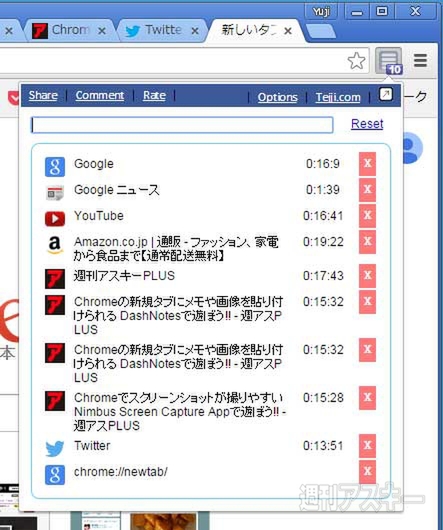Remove the Google entry with X
This screenshot has width=443, height=530.
pos(367,164)
